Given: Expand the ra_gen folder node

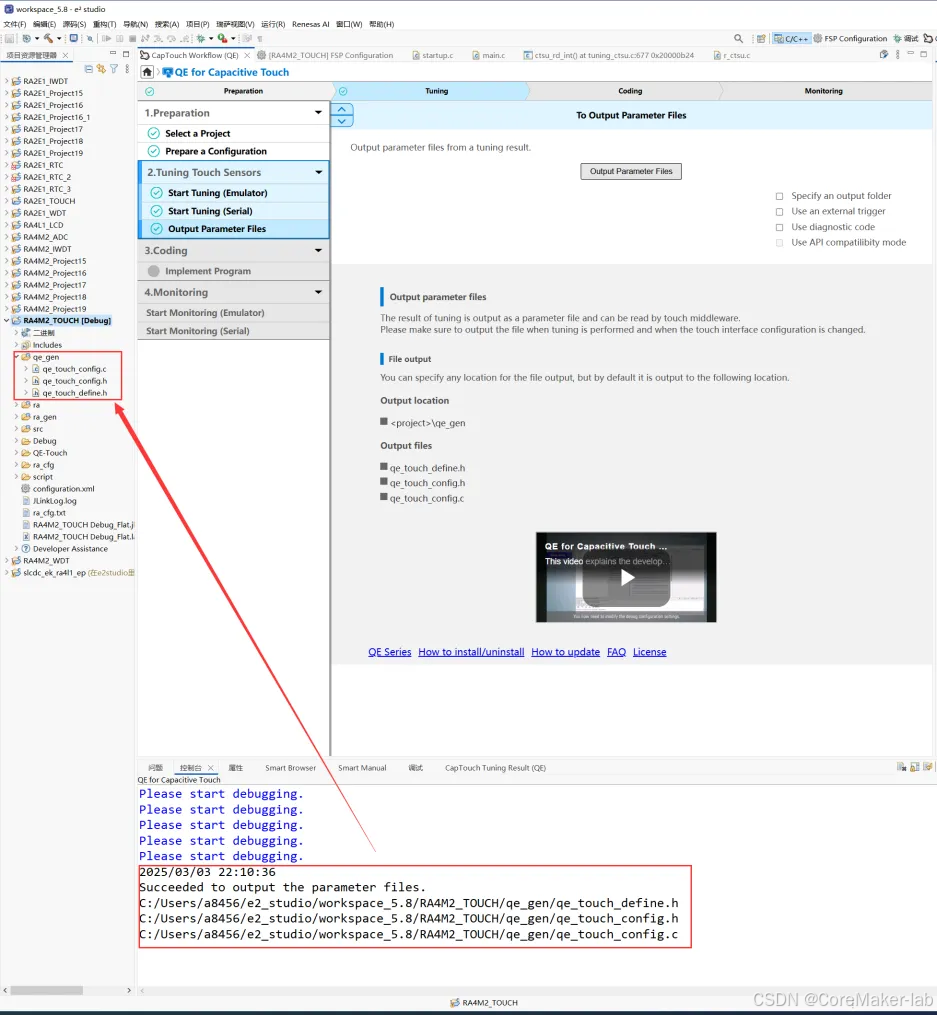Looking at the screenshot, I should click(16, 417).
